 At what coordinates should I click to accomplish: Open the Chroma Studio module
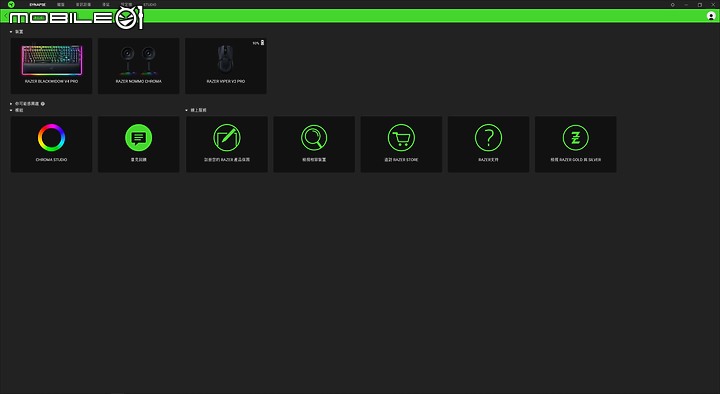tap(51, 144)
